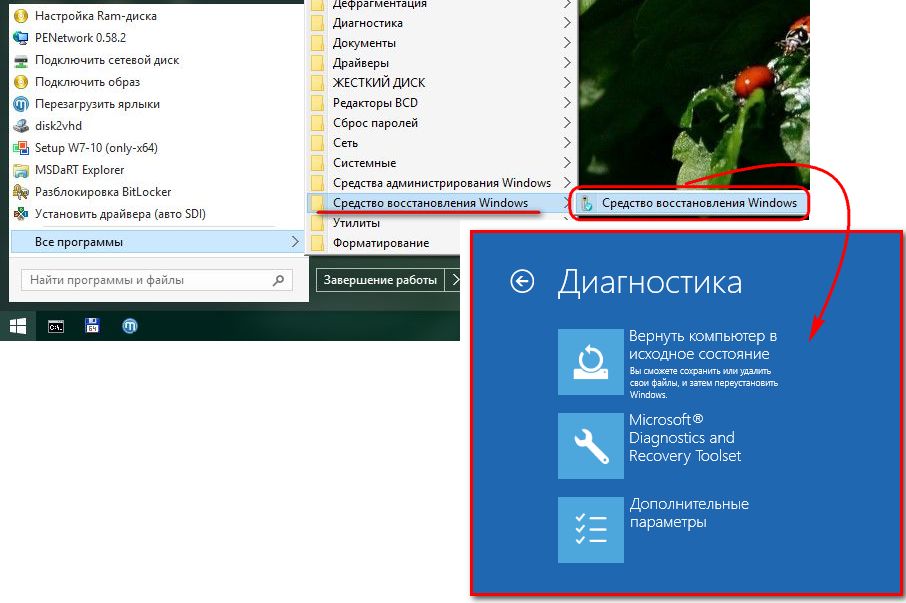Open Настройка Ram-диска icon
Viewport: 906px width, 603px height.
pos(21,16)
